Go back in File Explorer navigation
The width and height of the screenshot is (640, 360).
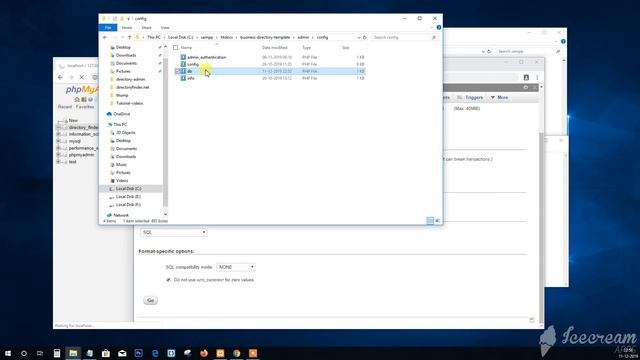[105, 37]
